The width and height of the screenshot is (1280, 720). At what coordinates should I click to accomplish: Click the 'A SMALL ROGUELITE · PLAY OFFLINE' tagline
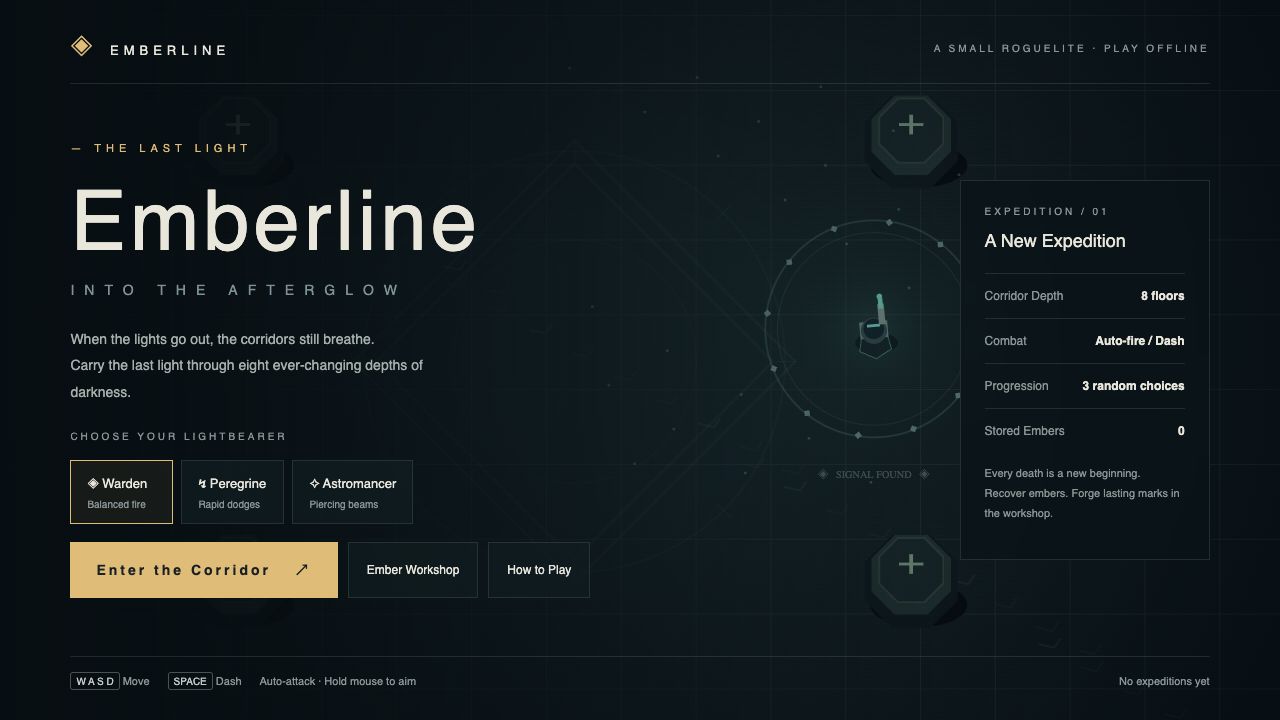tap(1071, 48)
